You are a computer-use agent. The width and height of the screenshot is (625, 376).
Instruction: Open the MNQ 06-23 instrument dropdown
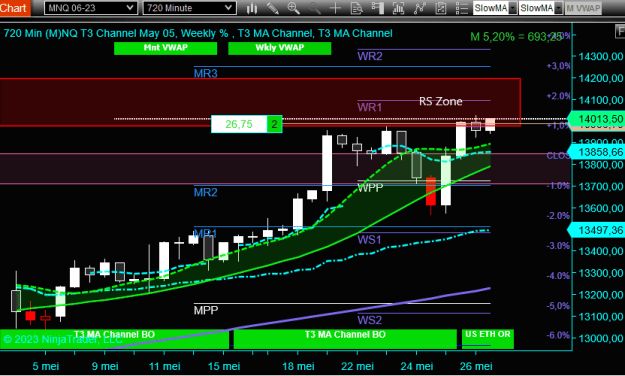pos(90,8)
